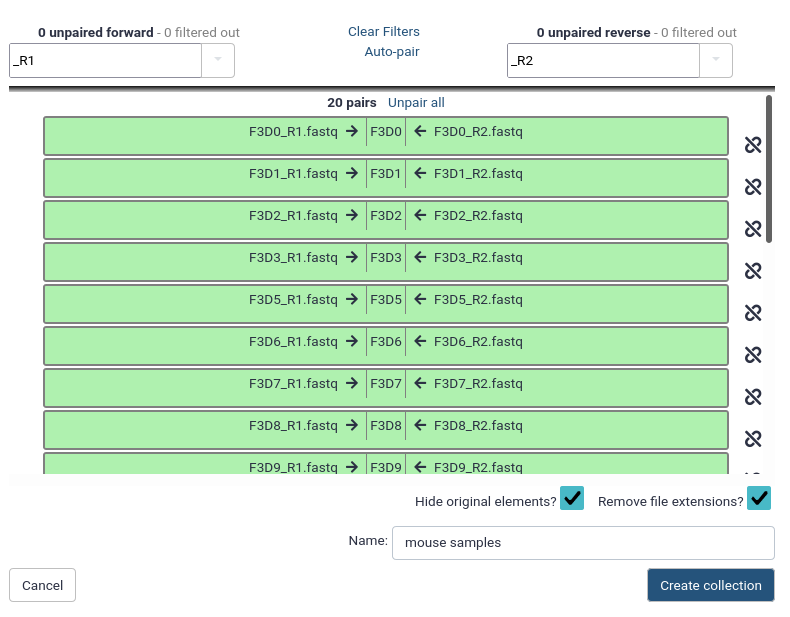Rename the F3D0 pair name label
Image resolution: width=790 pixels, height=617 pixels.
[386, 132]
